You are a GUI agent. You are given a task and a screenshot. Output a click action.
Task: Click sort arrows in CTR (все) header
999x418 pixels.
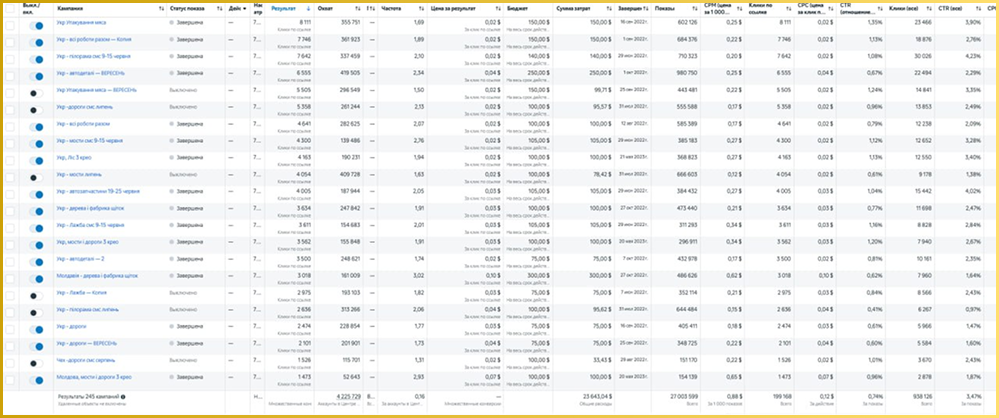point(978,9)
